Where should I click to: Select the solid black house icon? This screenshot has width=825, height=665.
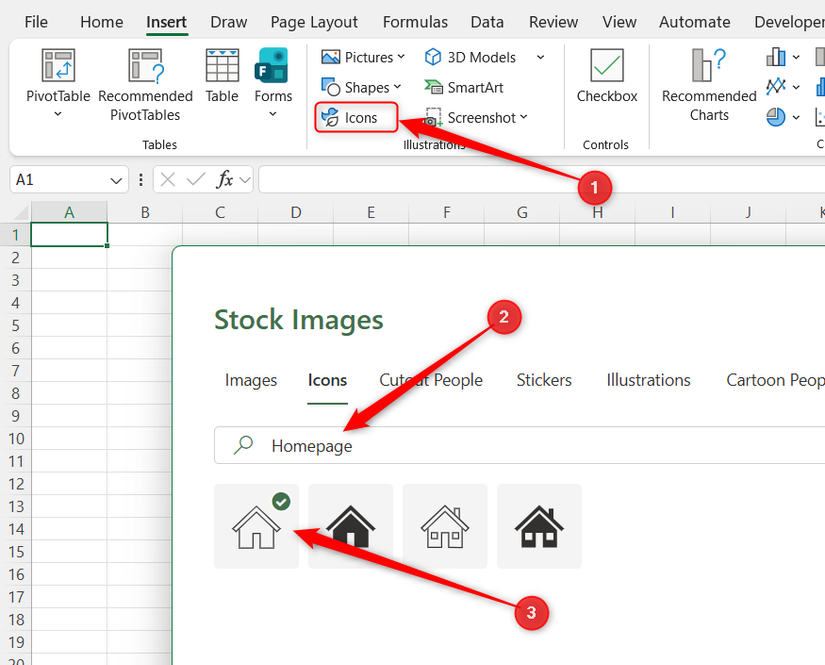coord(350,526)
